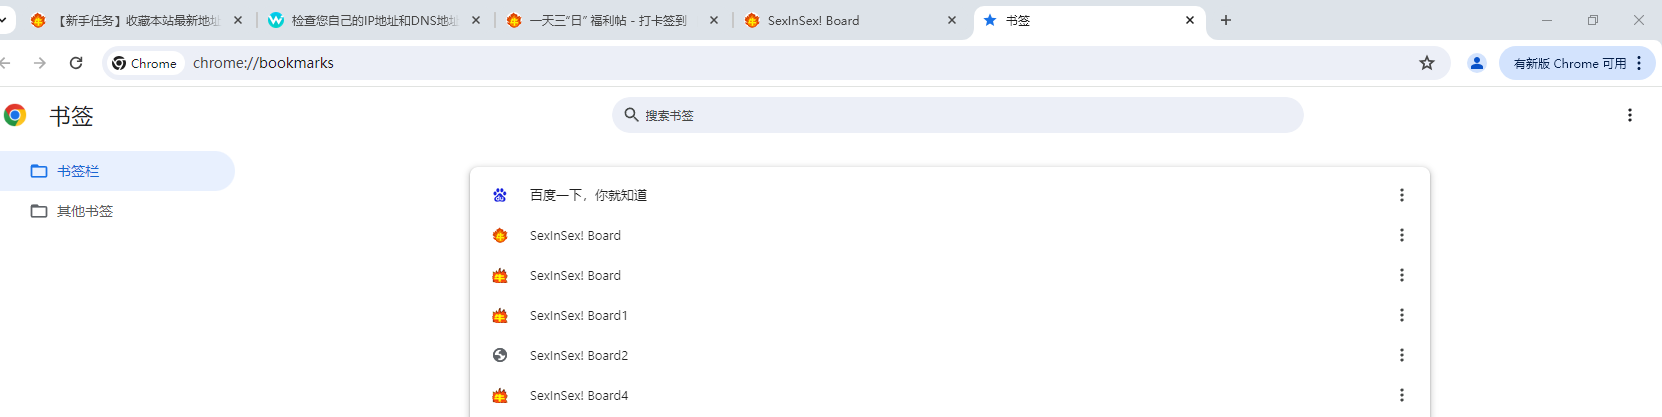Select the 百度一下，你就知道 bookmark entry

coord(950,195)
